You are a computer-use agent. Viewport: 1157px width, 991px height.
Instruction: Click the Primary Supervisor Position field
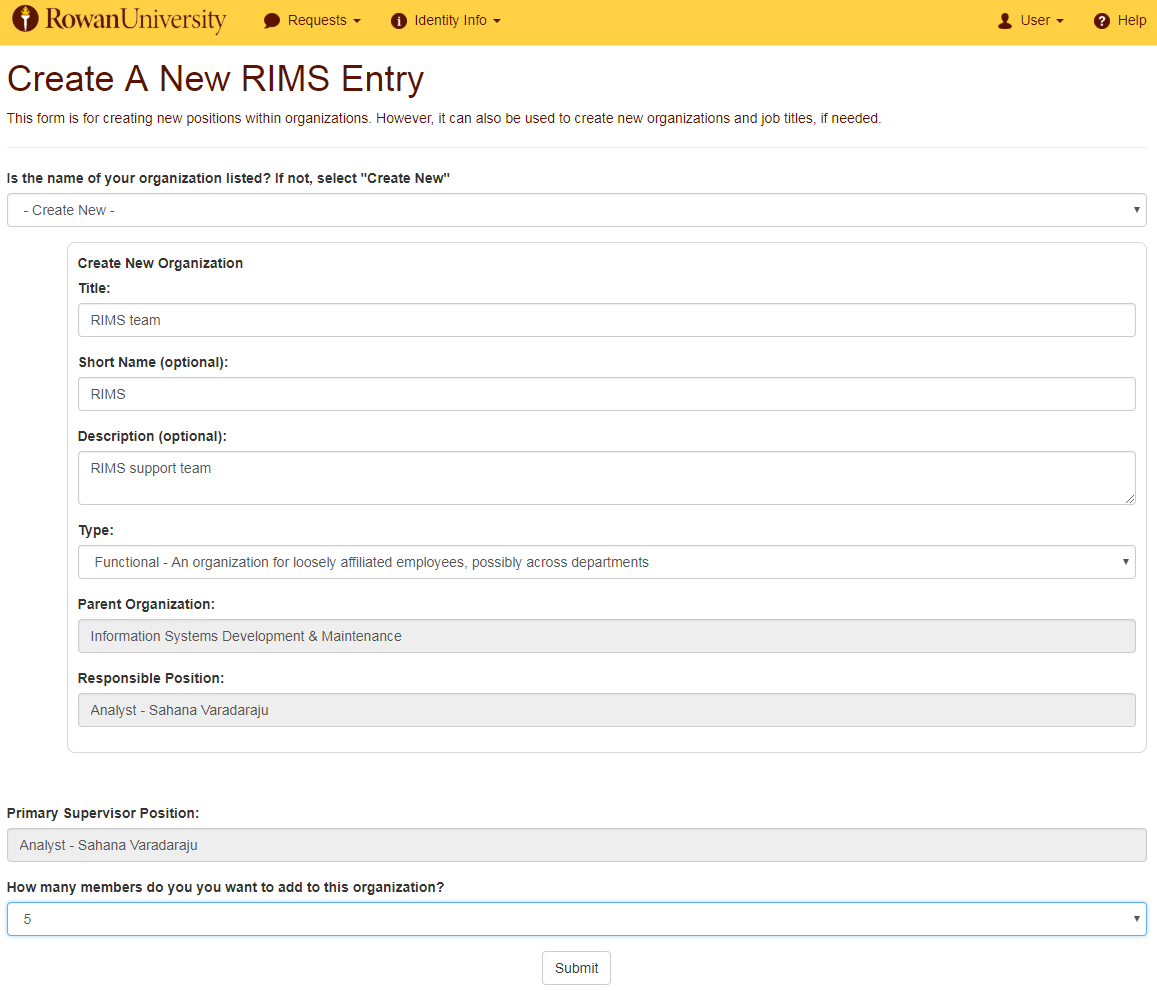(x=576, y=845)
